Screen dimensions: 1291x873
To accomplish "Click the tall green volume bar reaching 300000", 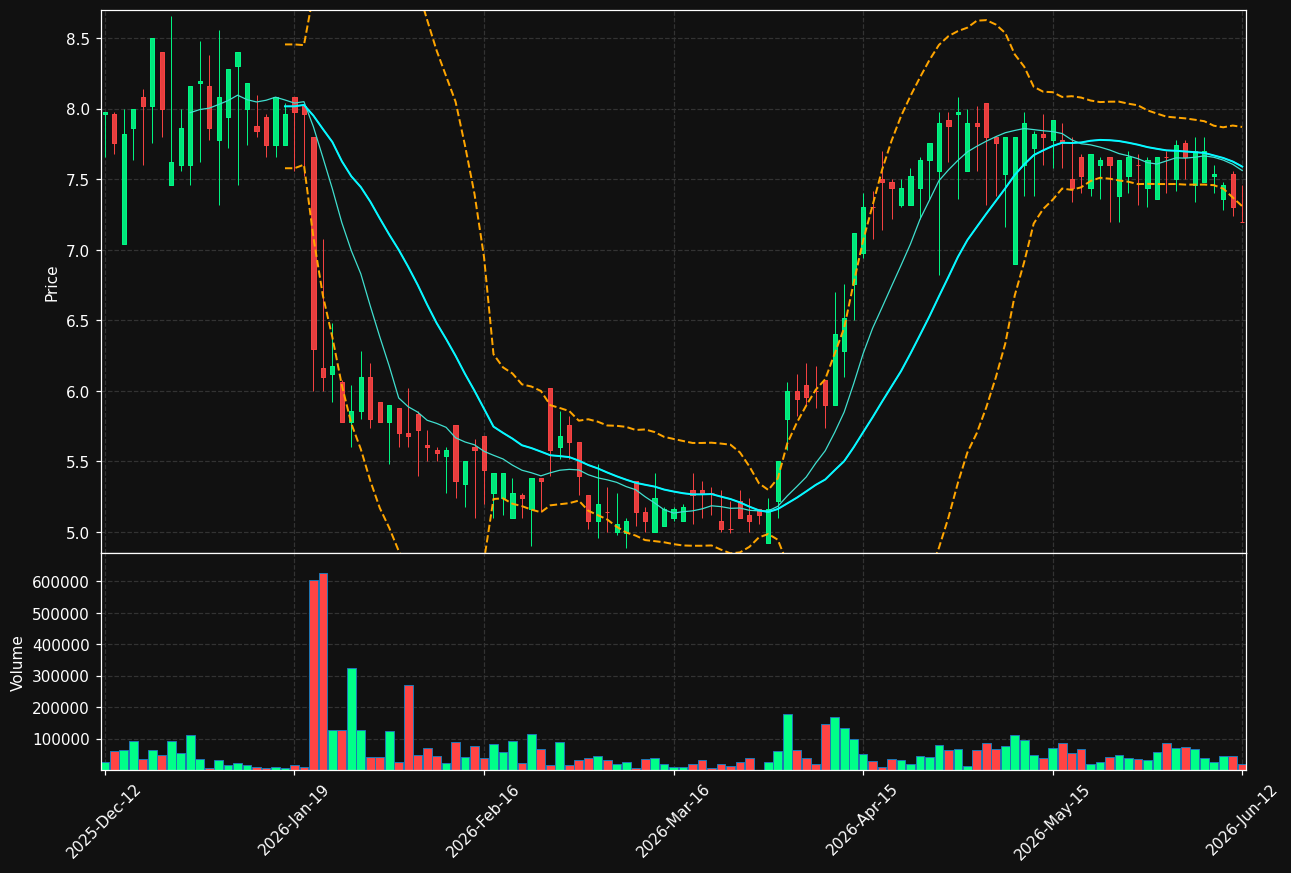I will pyautogui.click(x=351, y=719).
